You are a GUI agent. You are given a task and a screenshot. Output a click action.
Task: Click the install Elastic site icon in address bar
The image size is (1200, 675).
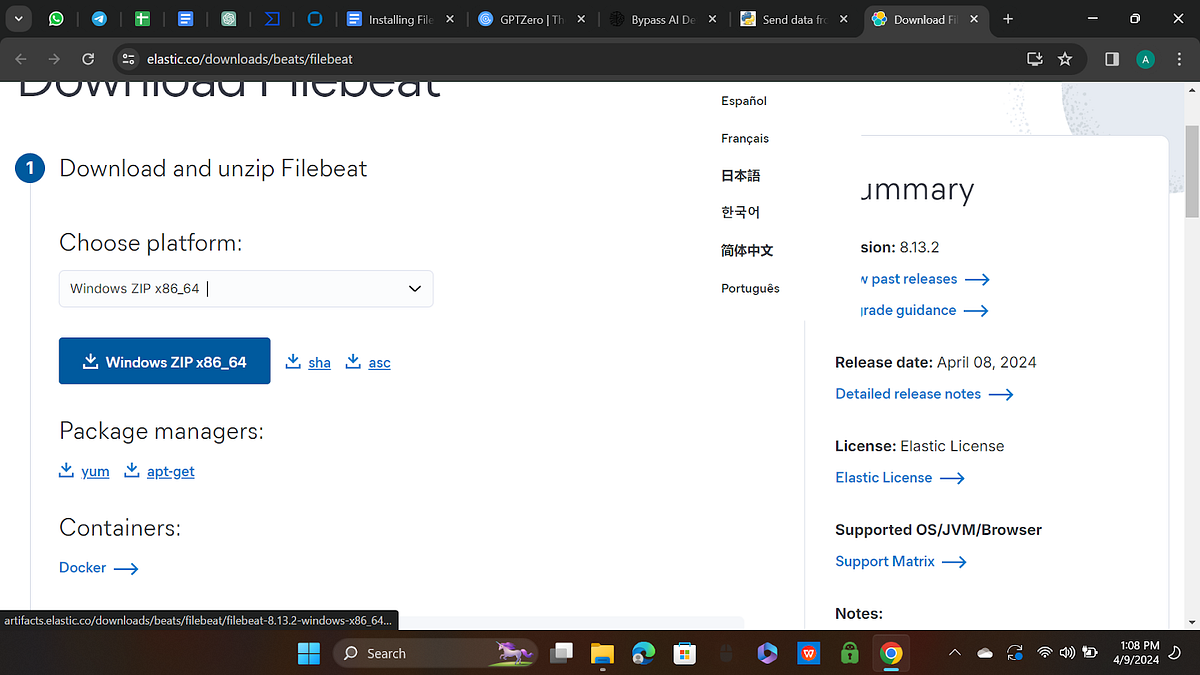click(1035, 59)
